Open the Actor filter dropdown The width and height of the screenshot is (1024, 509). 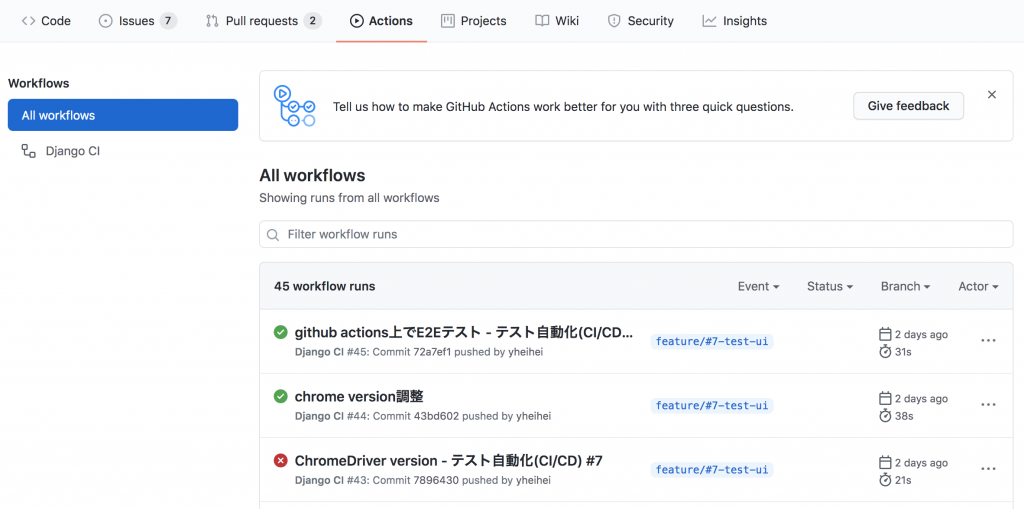978,286
